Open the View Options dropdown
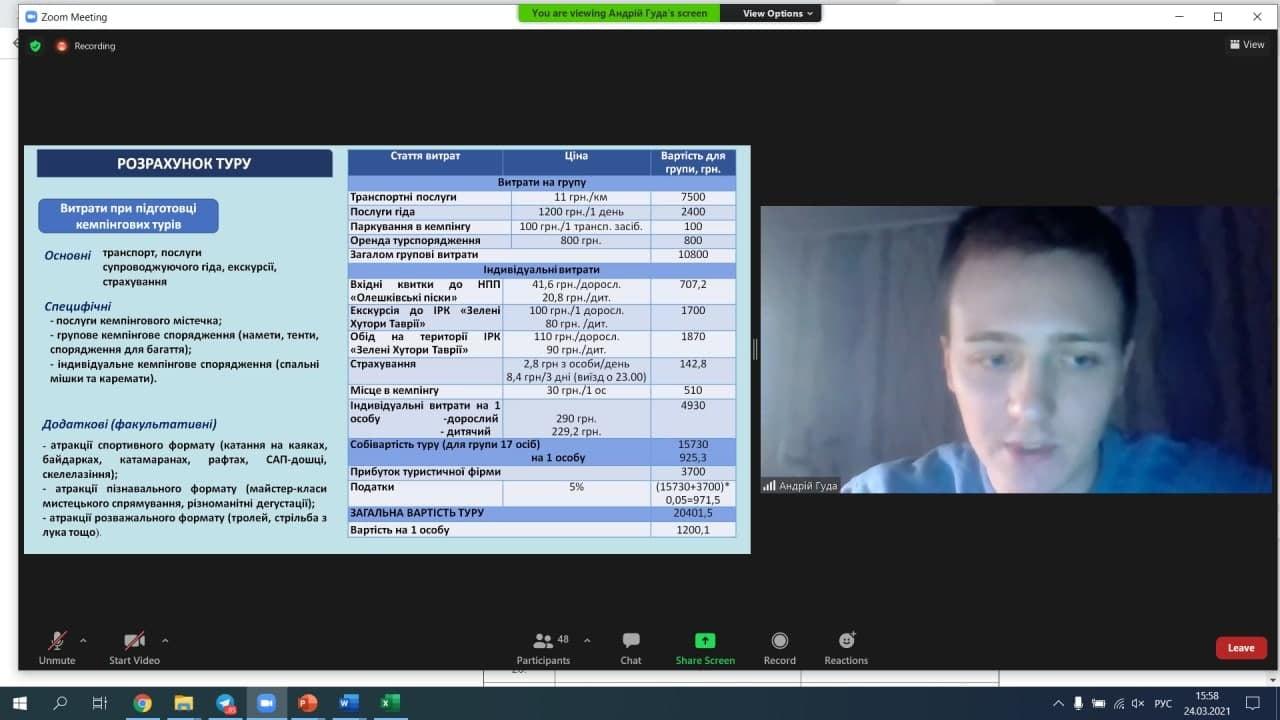This screenshot has width=1280, height=720. click(779, 13)
